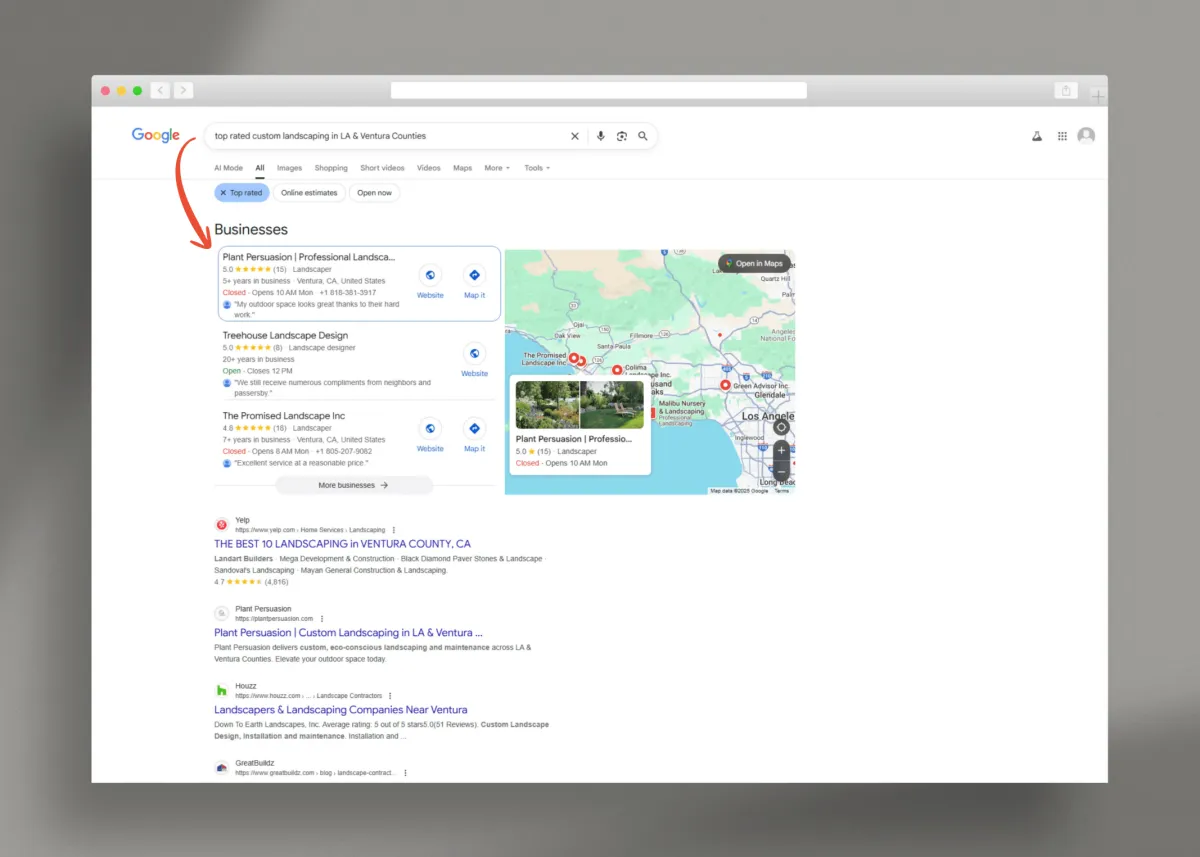The image size is (1200, 857).
Task: Click the Google search input field
Action: [x=390, y=136]
